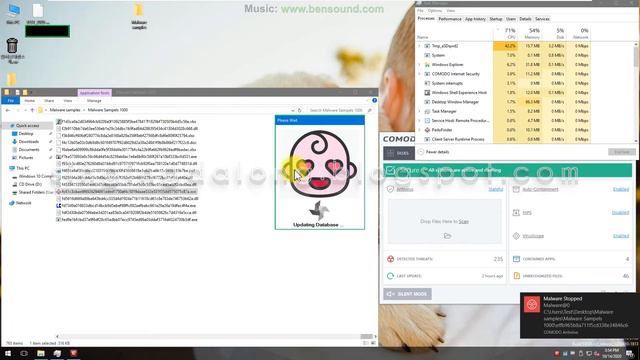Open the File tab in File Explorer
The height and width of the screenshot is (360, 640).
[11, 100]
